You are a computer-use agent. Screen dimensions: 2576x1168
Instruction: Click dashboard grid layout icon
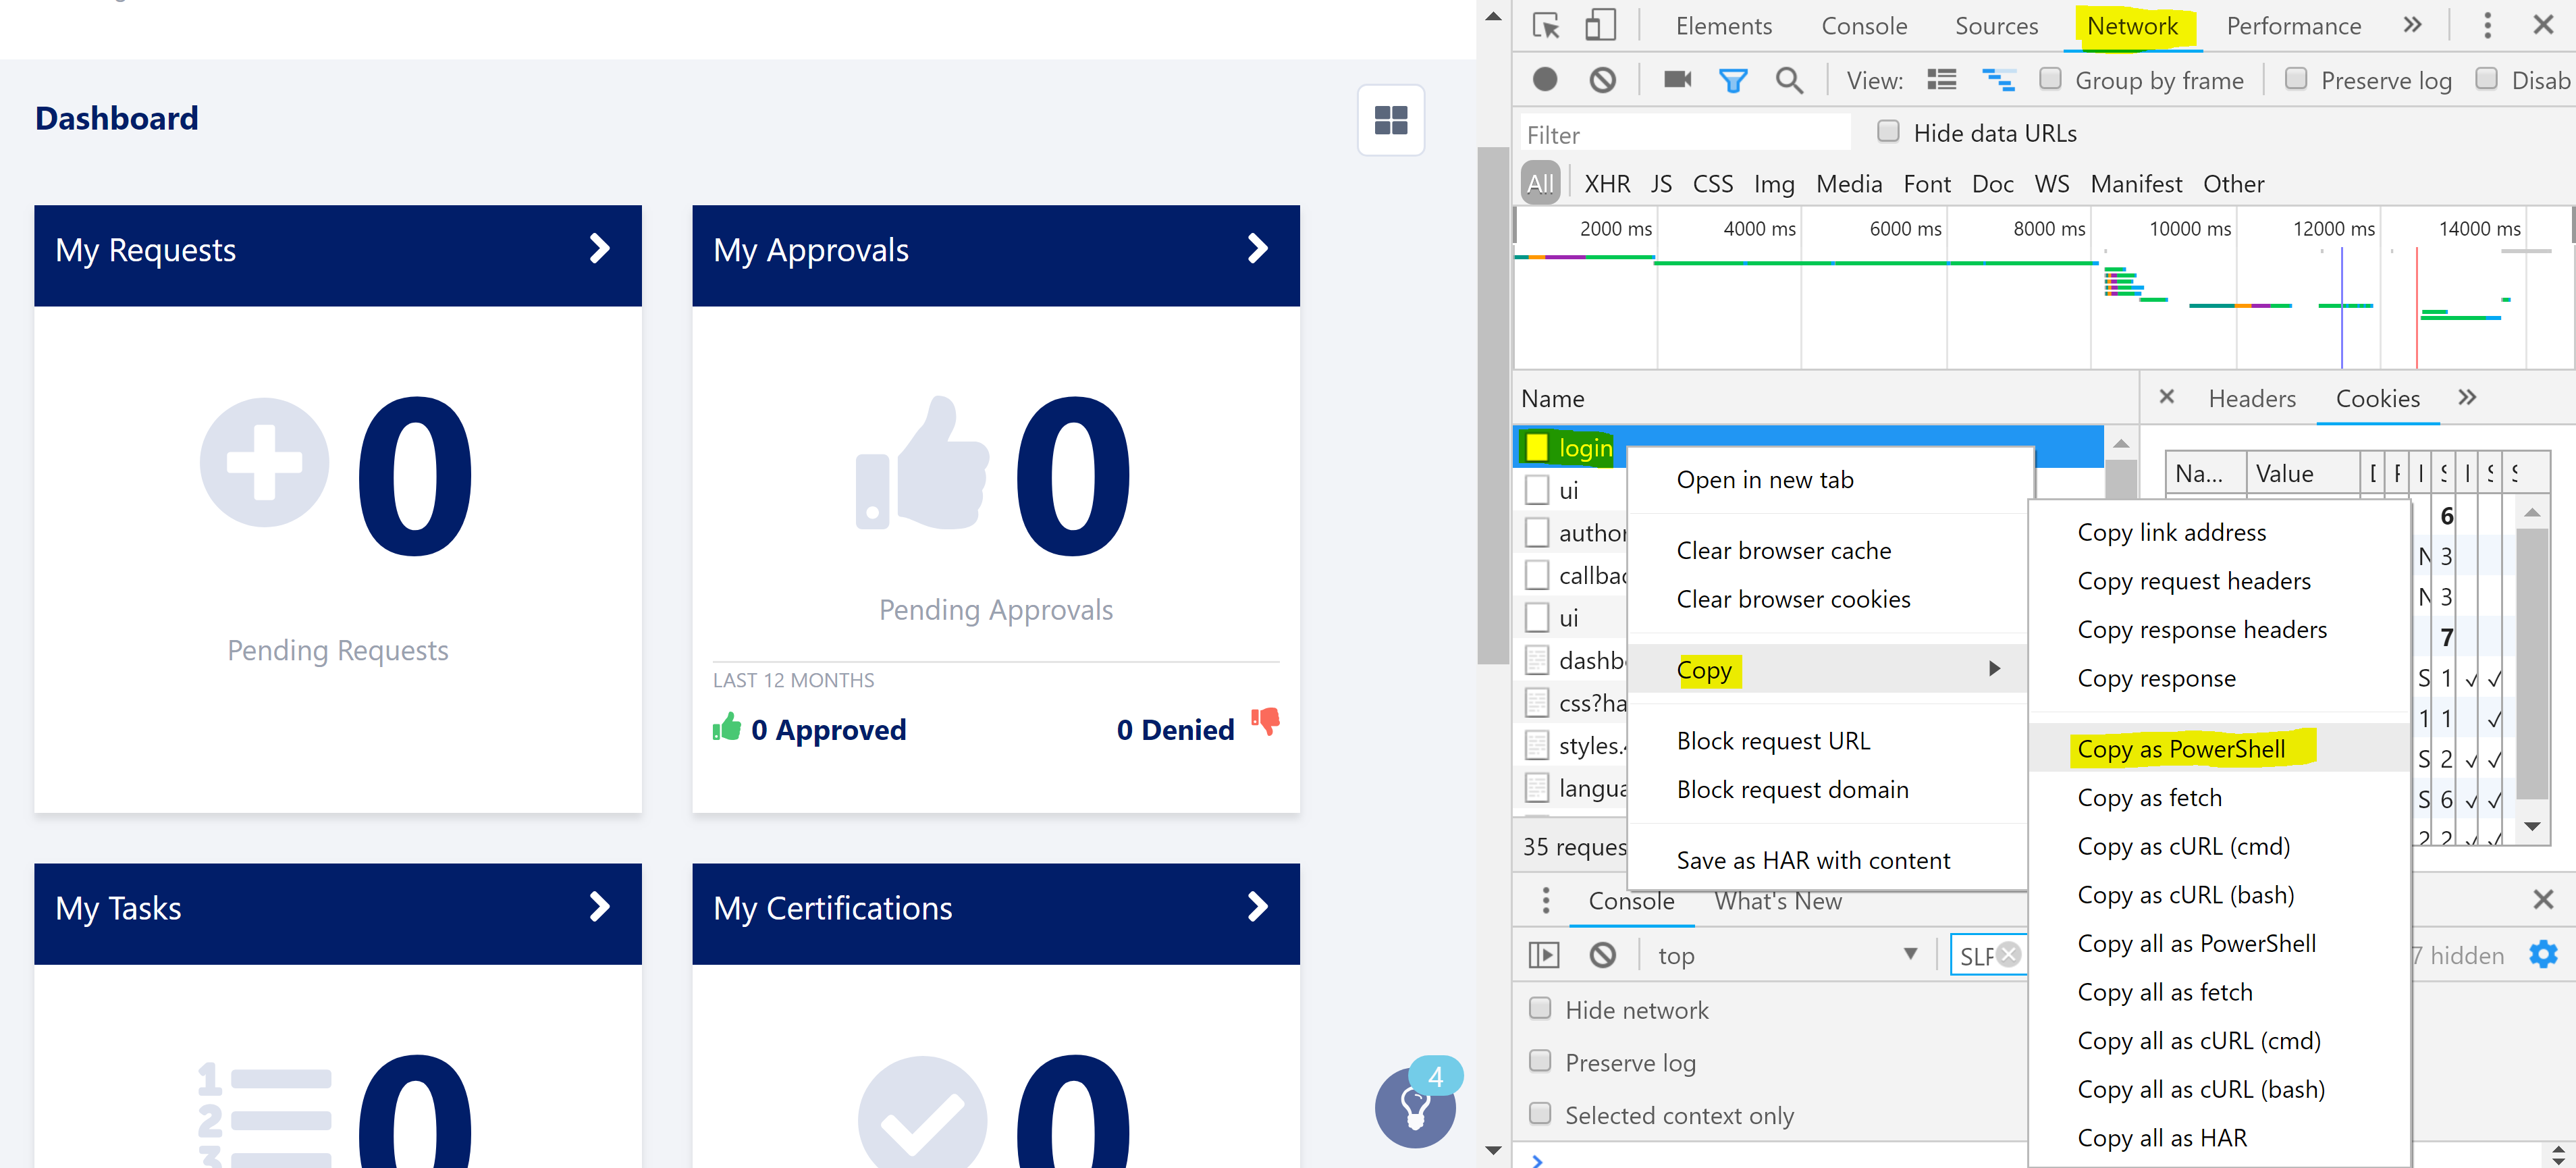(1390, 120)
